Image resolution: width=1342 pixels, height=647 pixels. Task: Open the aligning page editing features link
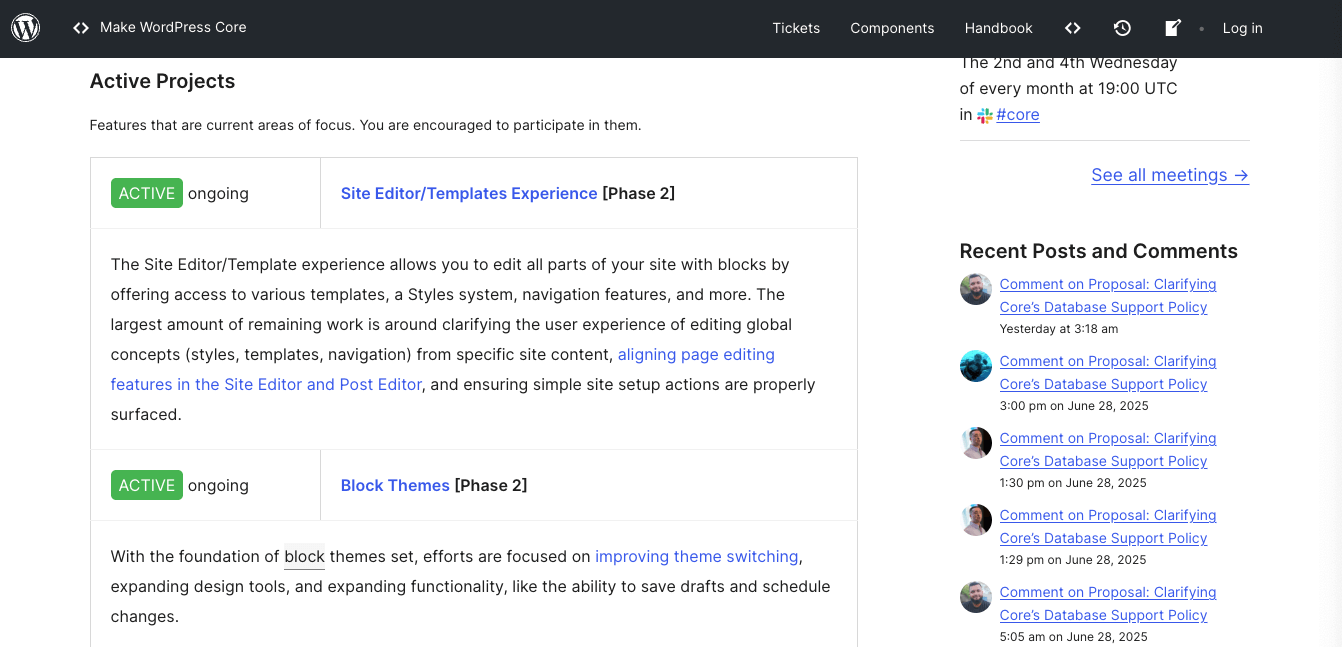coord(696,354)
